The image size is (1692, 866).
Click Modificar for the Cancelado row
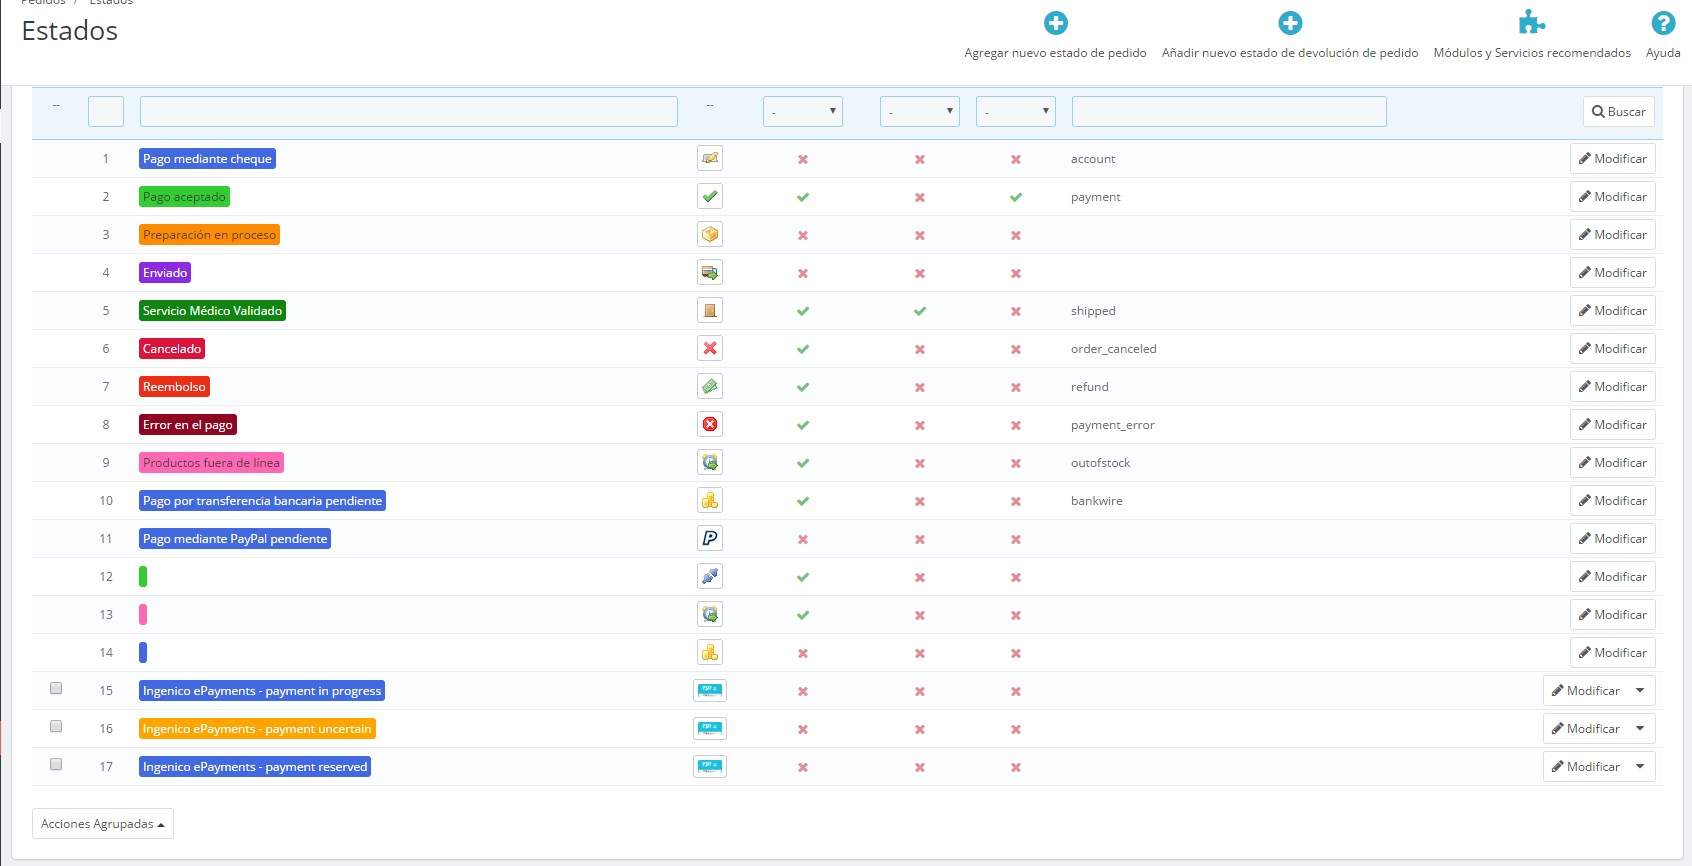(x=1612, y=348)
